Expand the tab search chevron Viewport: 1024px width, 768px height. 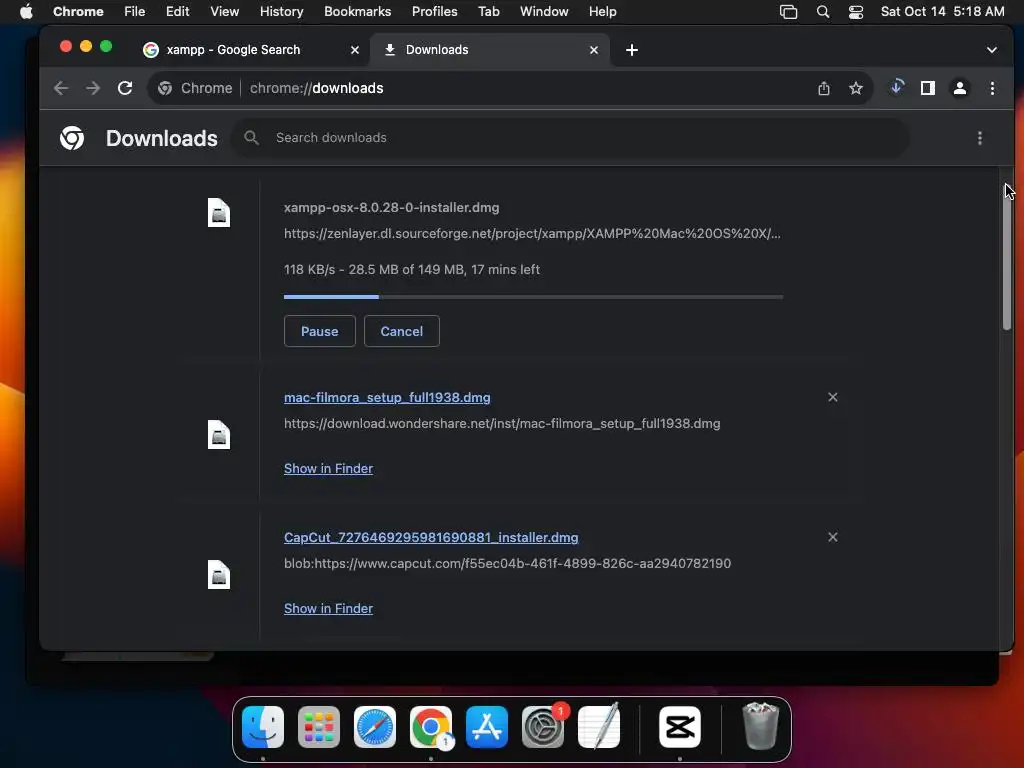coord(991,50)
